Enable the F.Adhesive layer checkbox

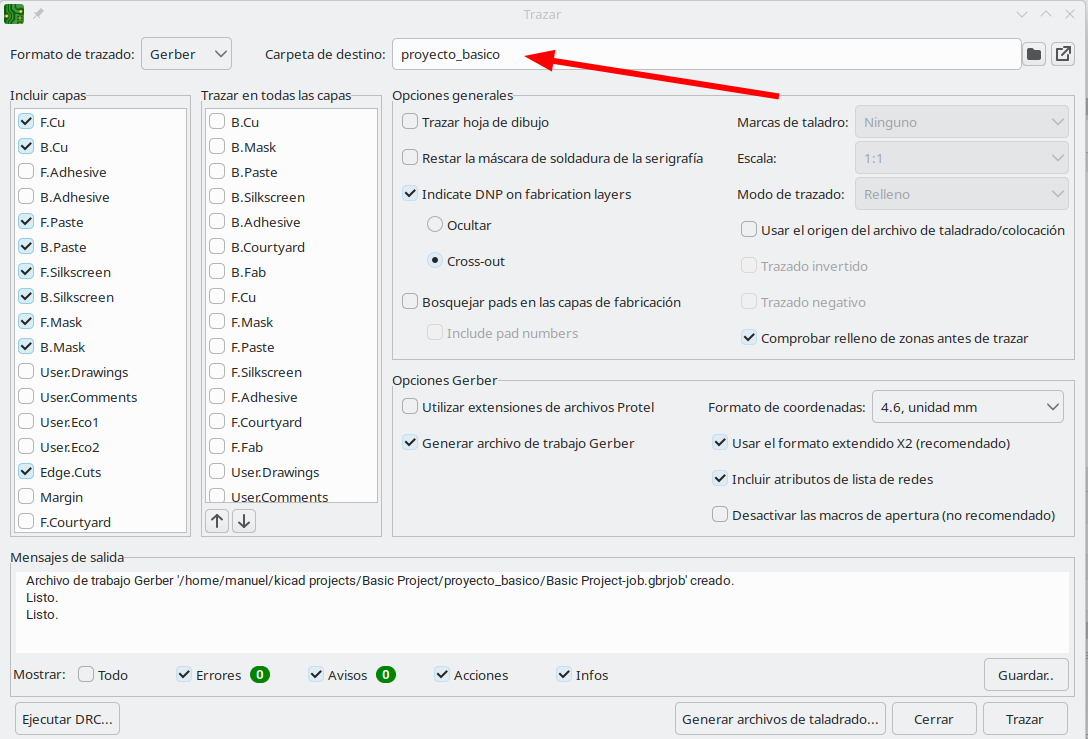(26, 172)
